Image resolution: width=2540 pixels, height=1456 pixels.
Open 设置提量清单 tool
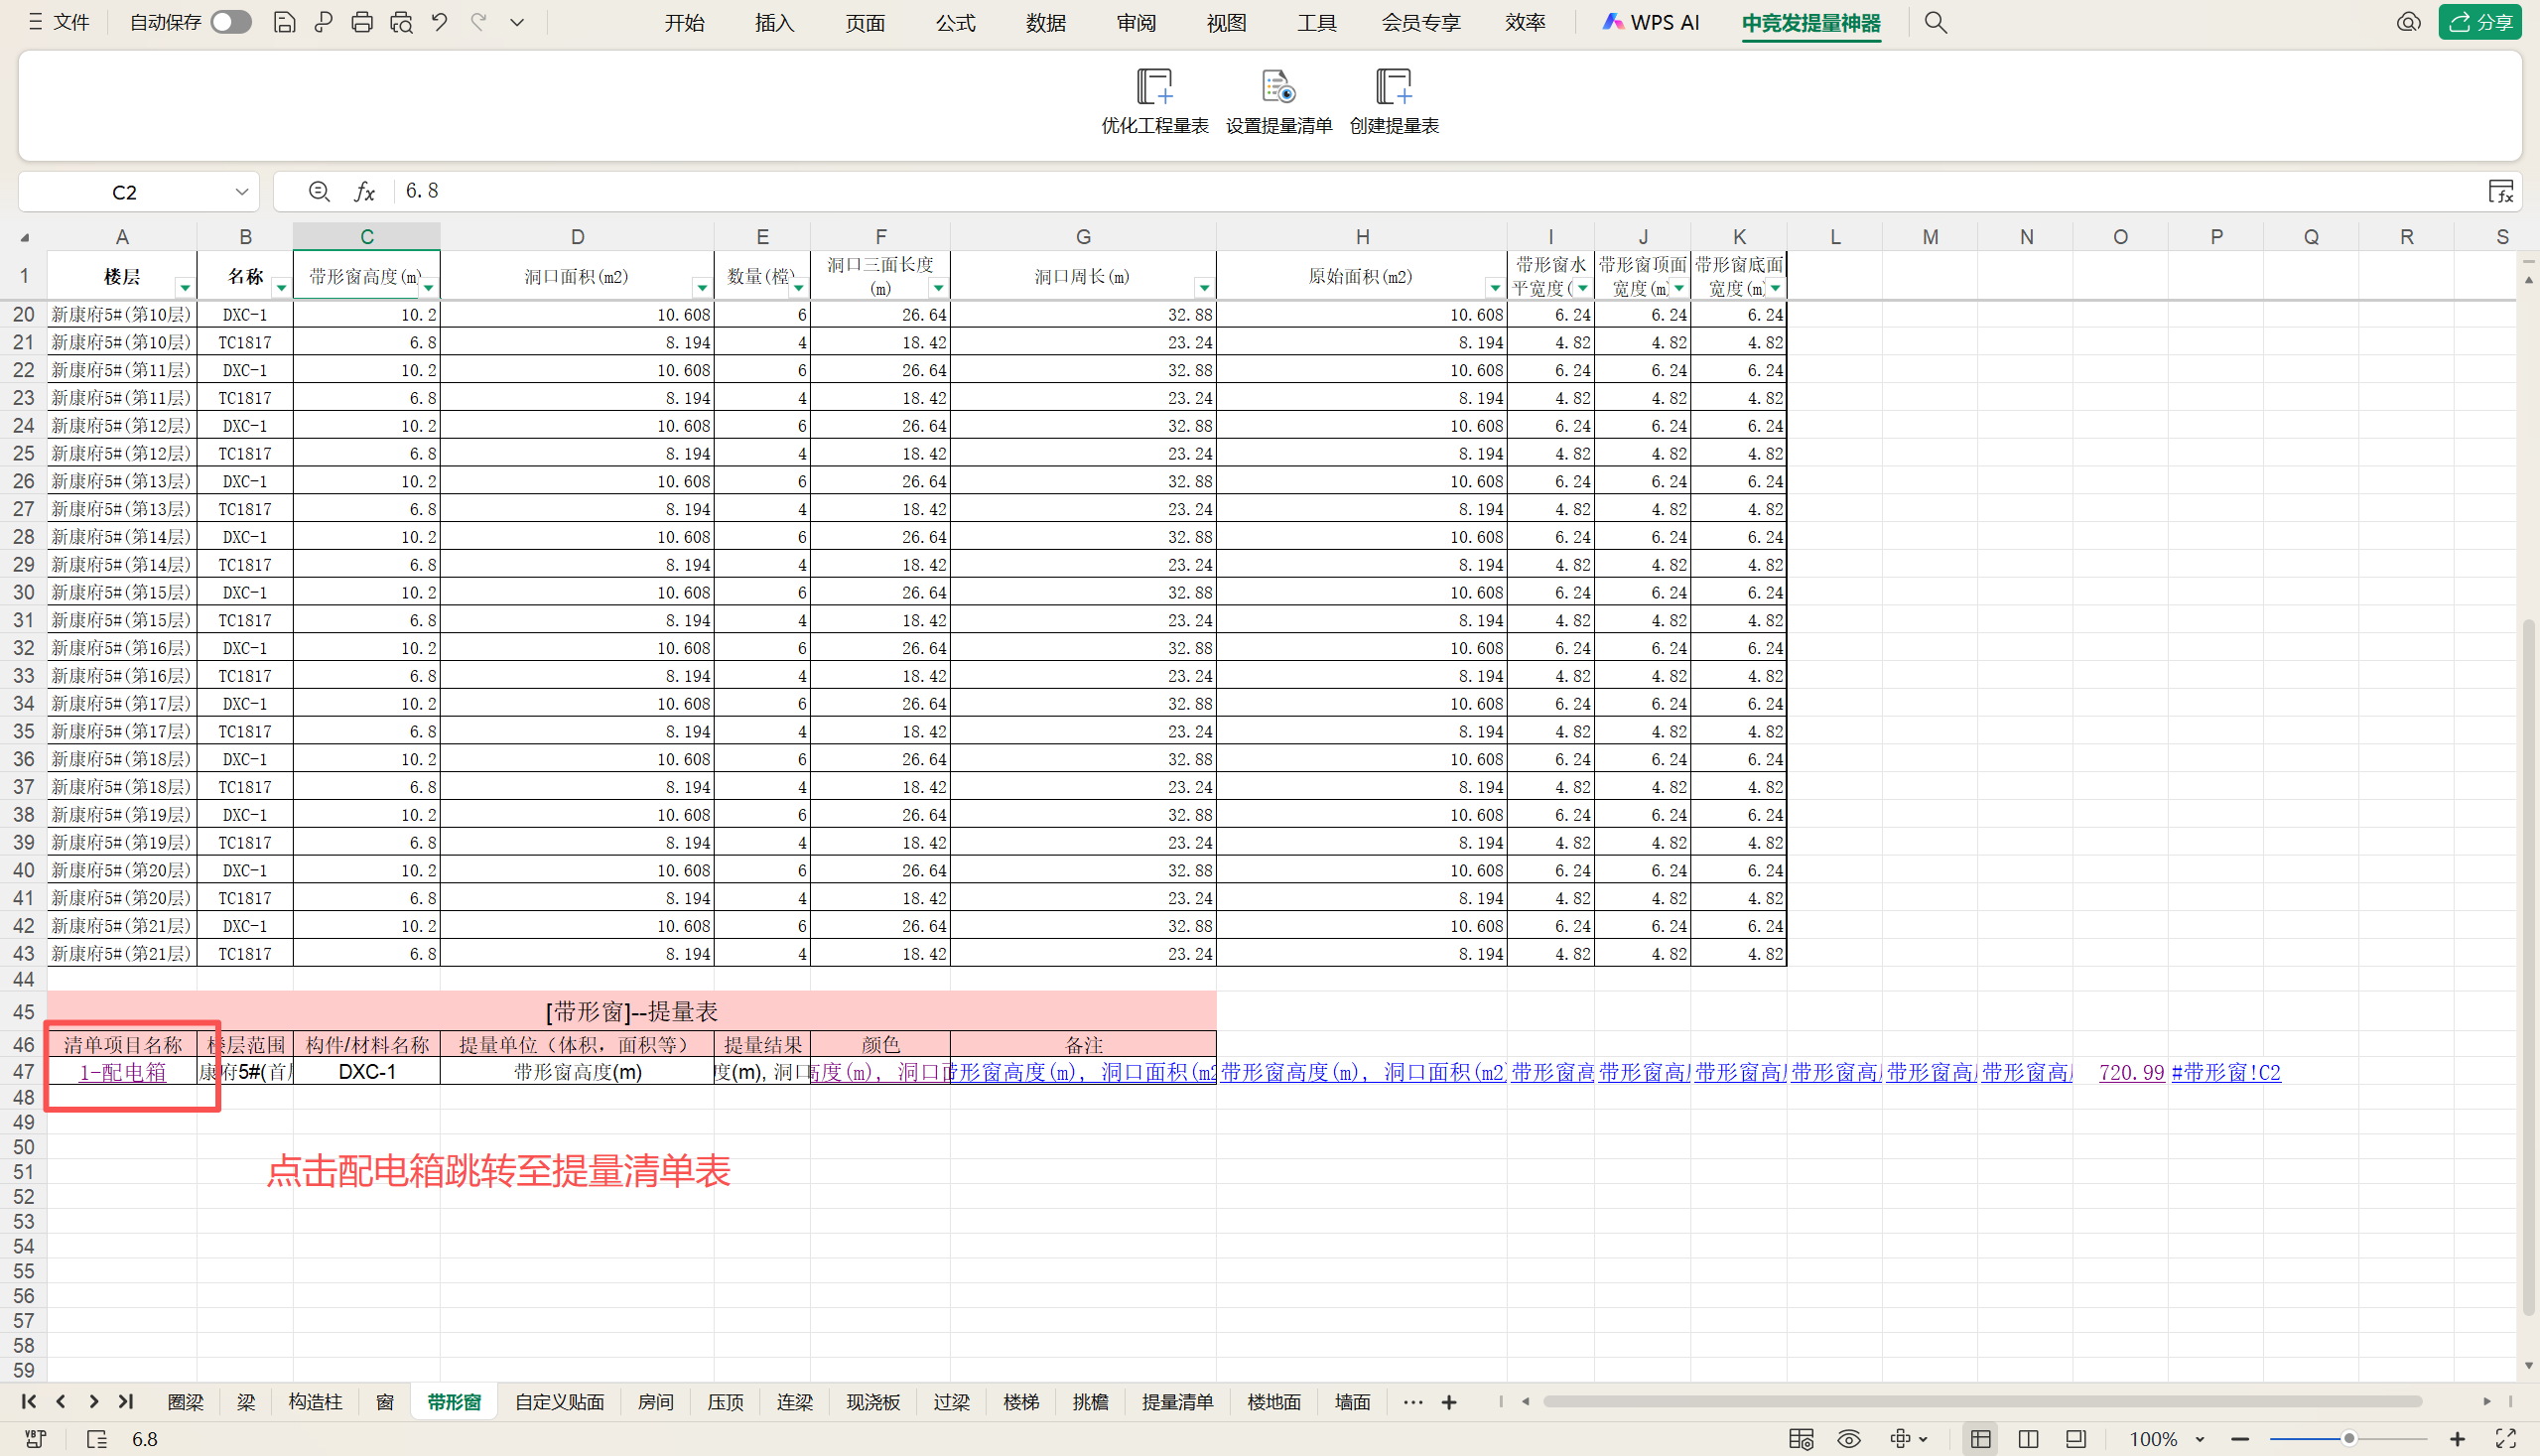[x=1278, y=88]
